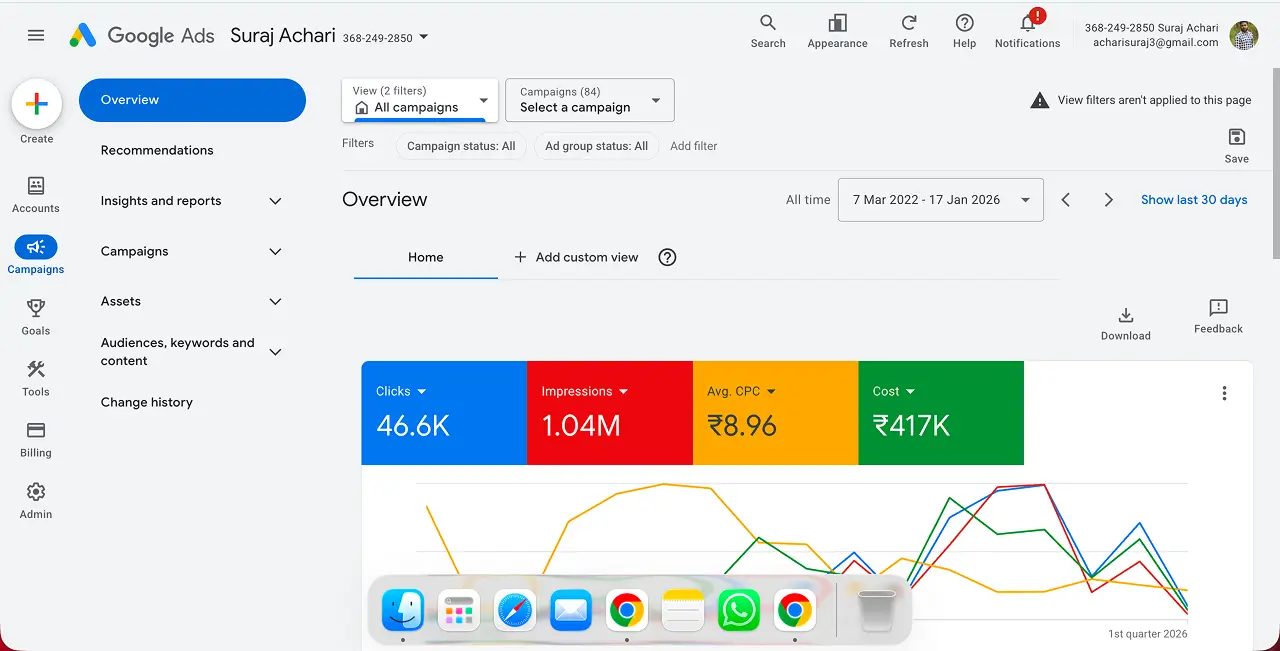Open the hamburger menu at top left

click(x=36, y=34)
